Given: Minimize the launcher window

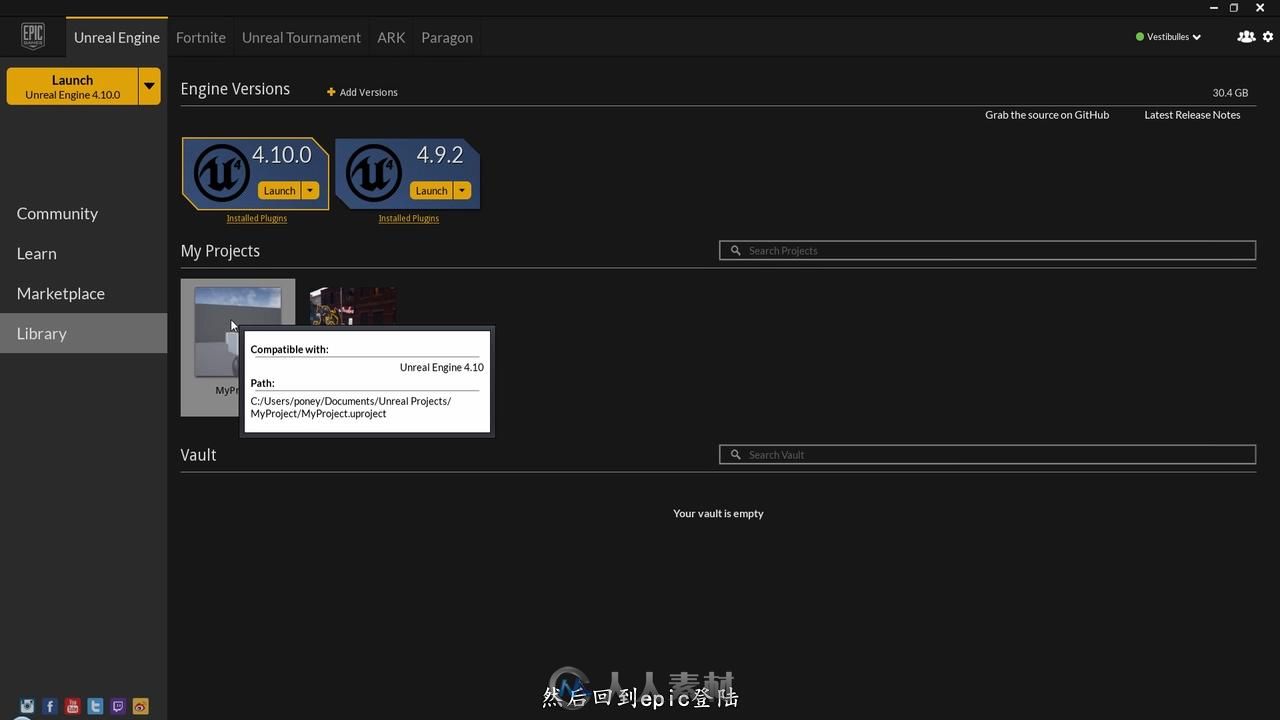Looking at the screenshot, I should (x=1214, y=8).
